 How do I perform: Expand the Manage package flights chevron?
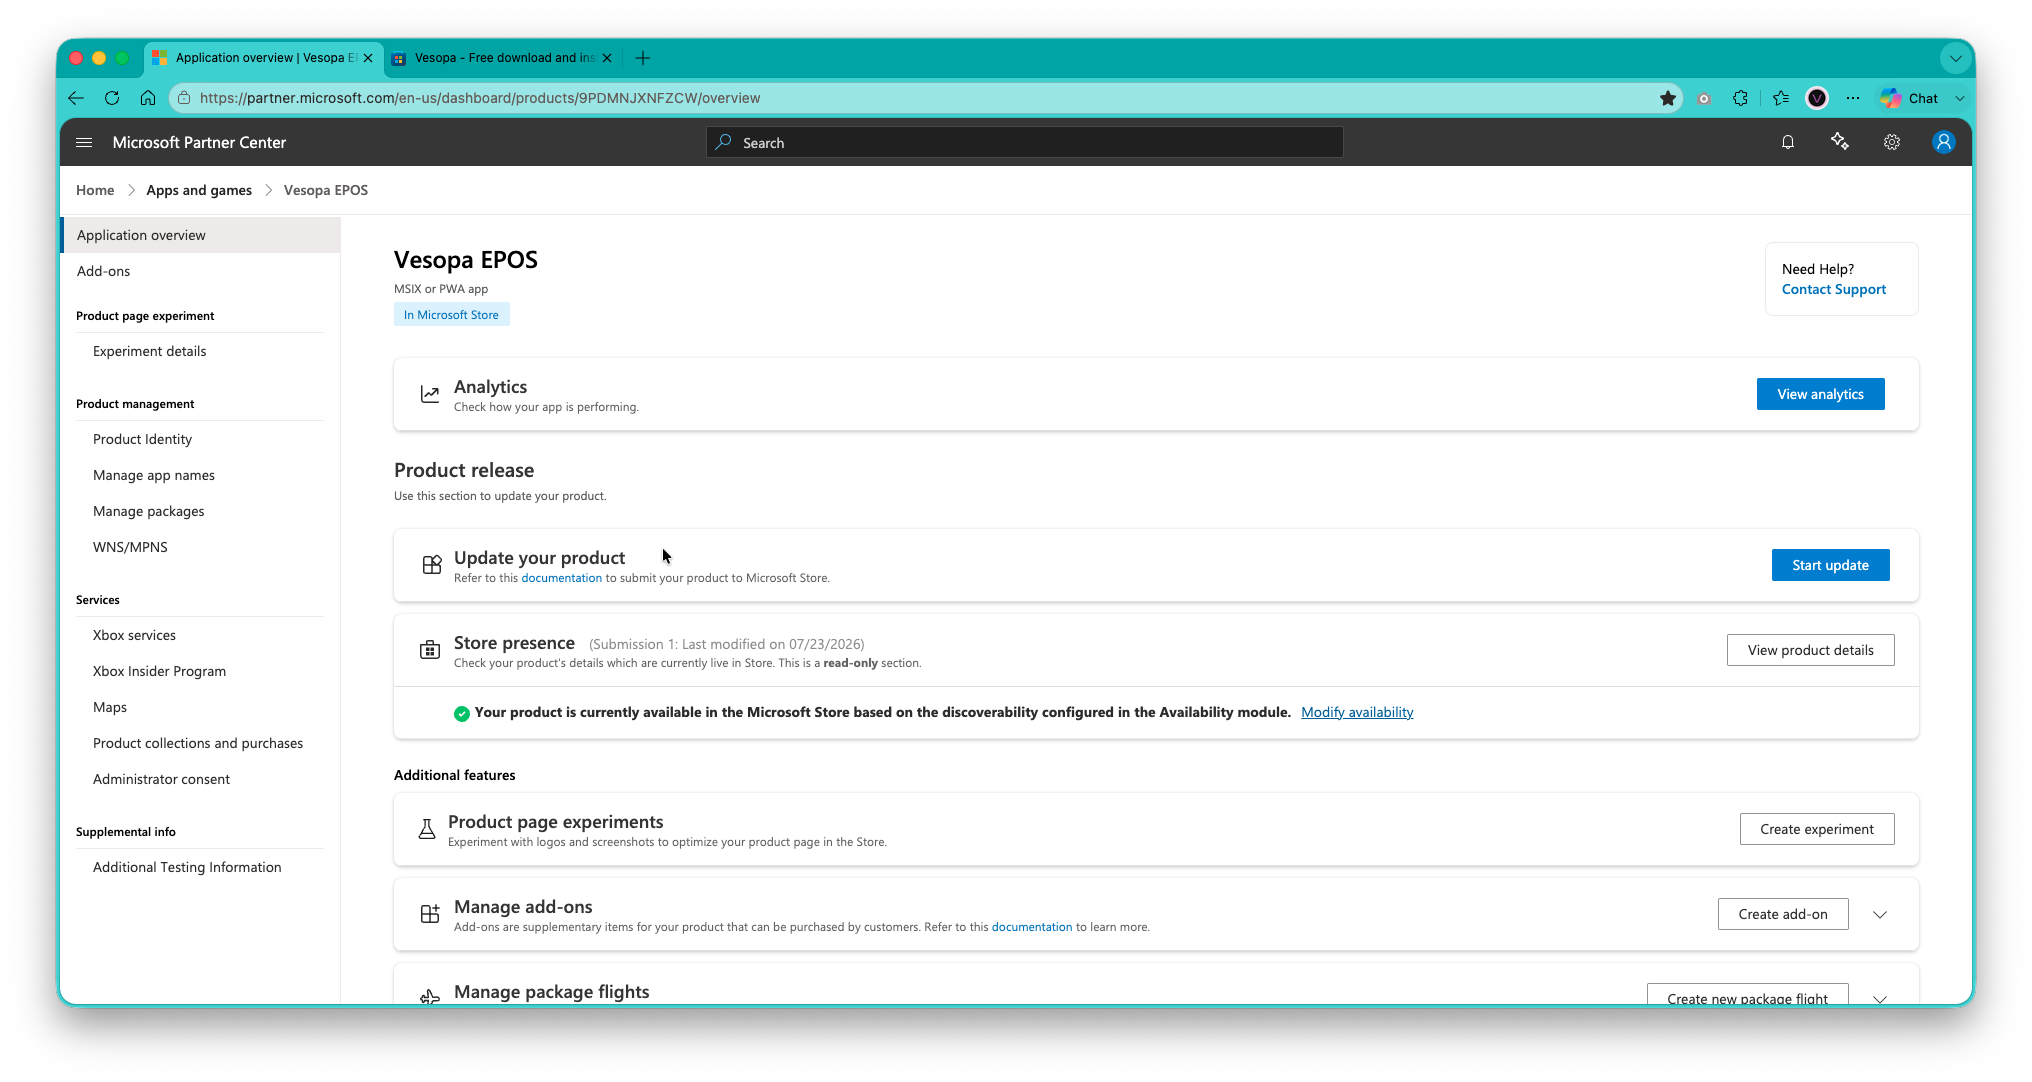click(1880, 998)
